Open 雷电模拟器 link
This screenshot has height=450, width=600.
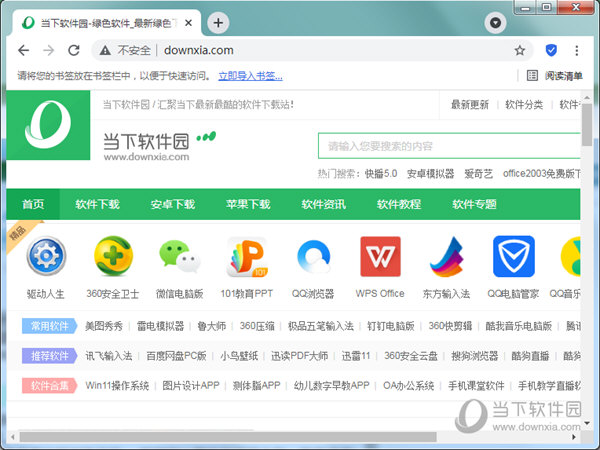161,326
